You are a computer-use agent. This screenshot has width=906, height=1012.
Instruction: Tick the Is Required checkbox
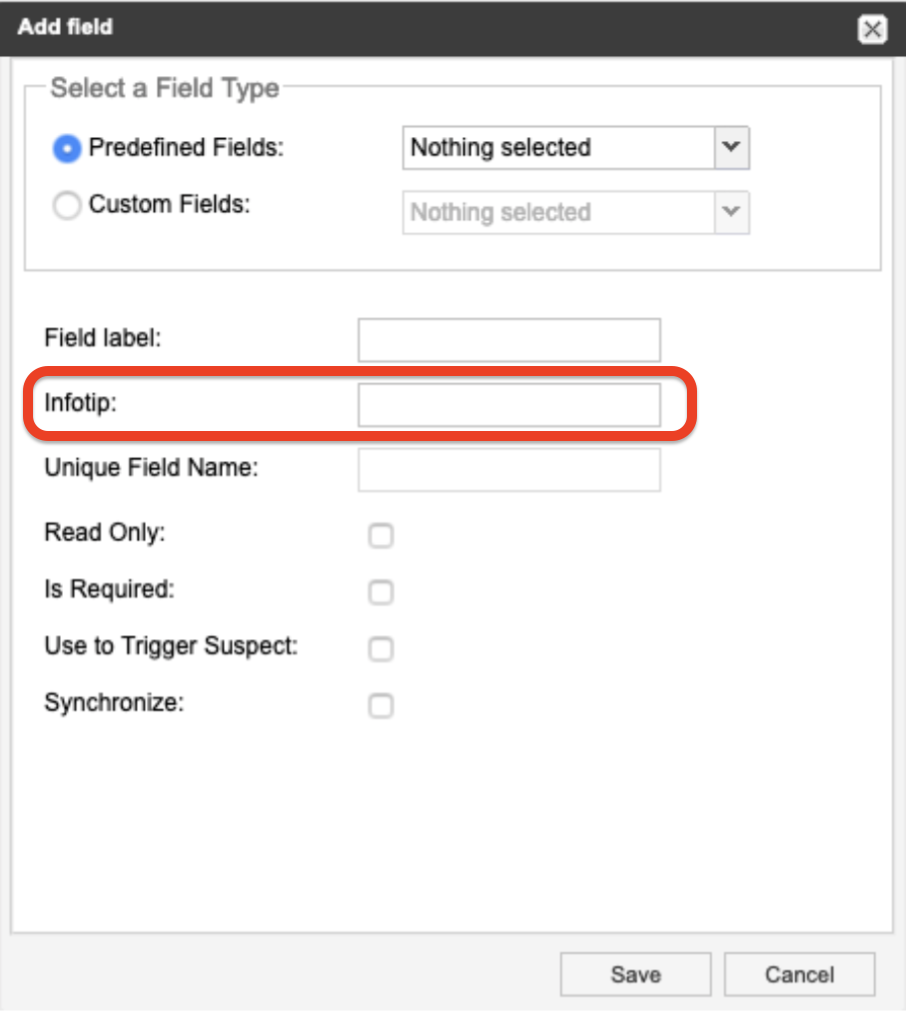[x=381, y=592]
